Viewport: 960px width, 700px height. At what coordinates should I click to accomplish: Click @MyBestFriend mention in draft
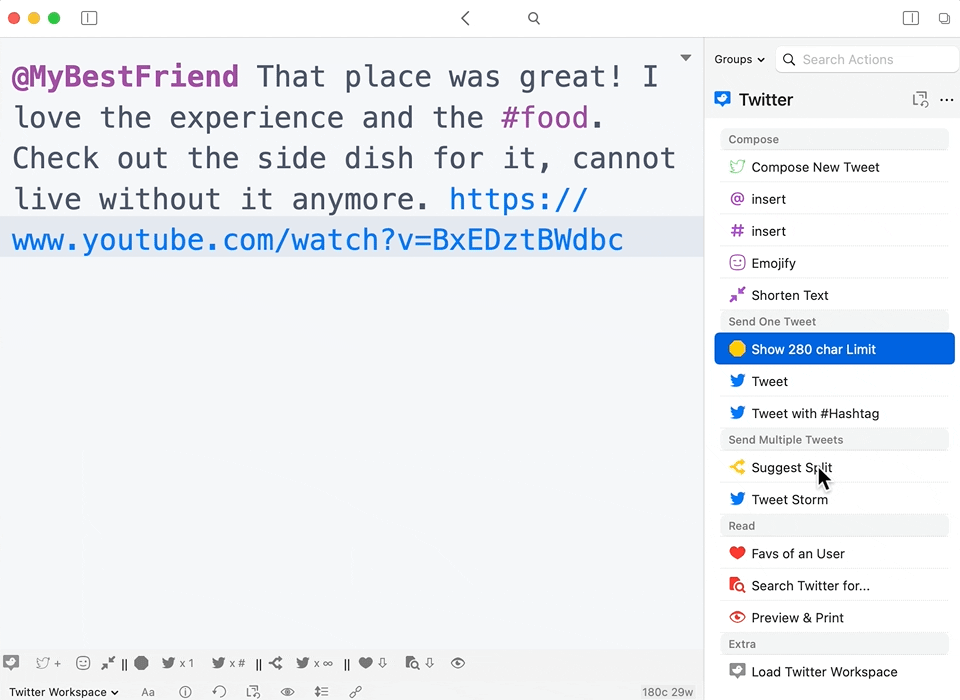click(125, 77)
